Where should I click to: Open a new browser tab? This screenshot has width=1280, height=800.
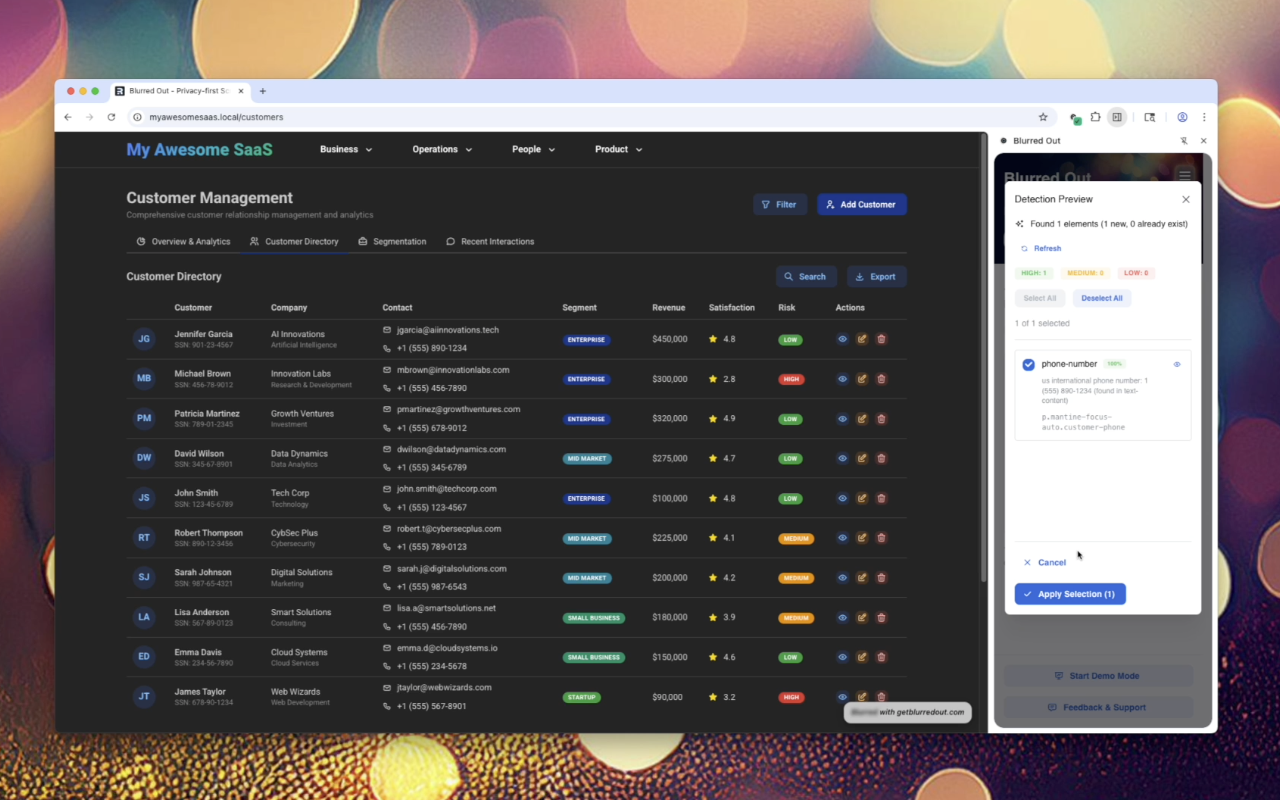[263, 91]
